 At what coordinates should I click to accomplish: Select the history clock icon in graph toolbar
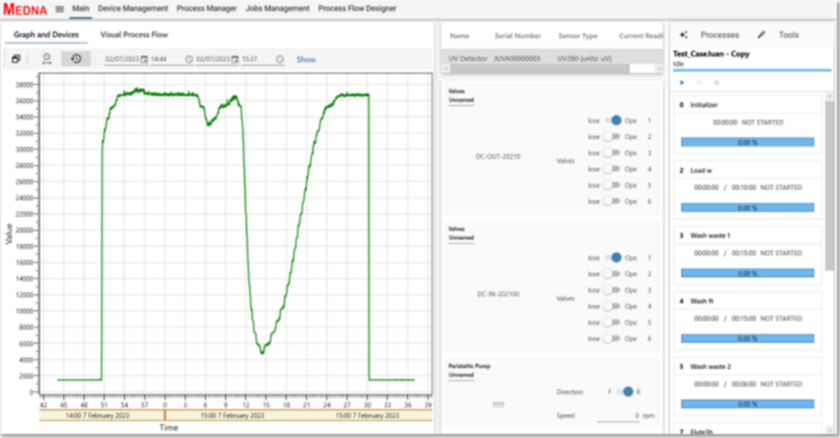pos(75,59)
